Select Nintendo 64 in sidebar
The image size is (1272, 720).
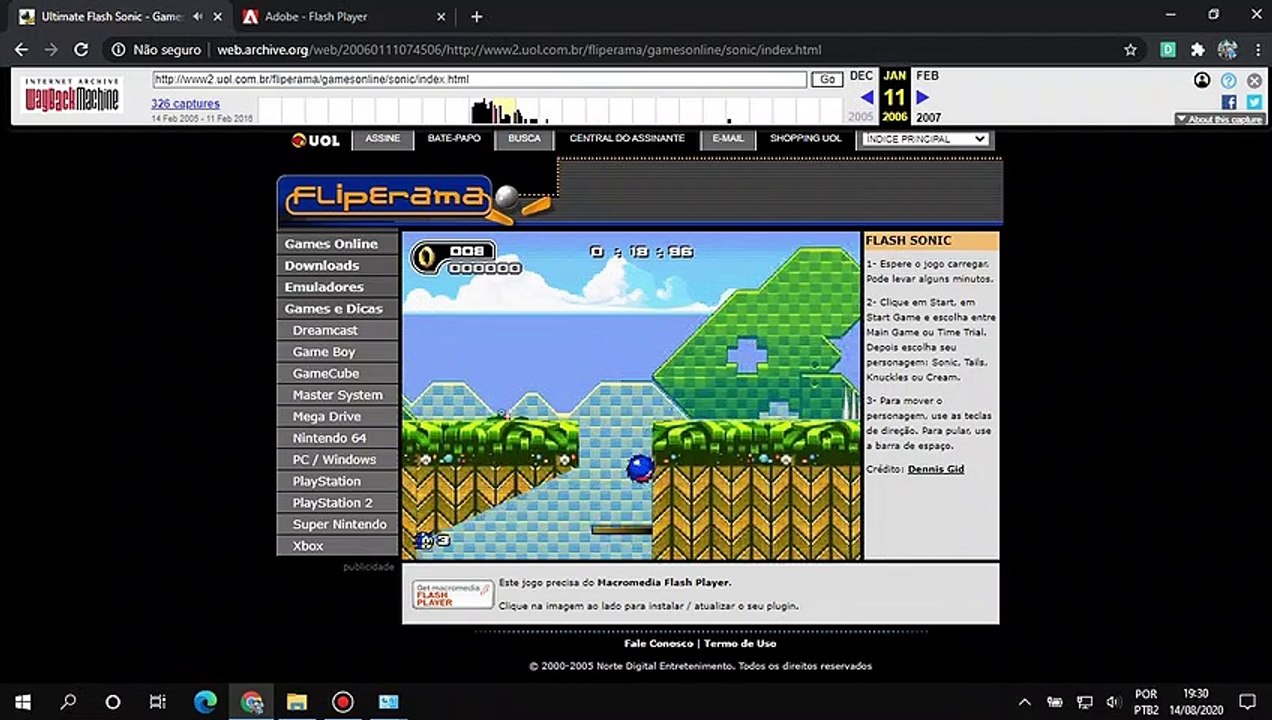click(337, 438)
